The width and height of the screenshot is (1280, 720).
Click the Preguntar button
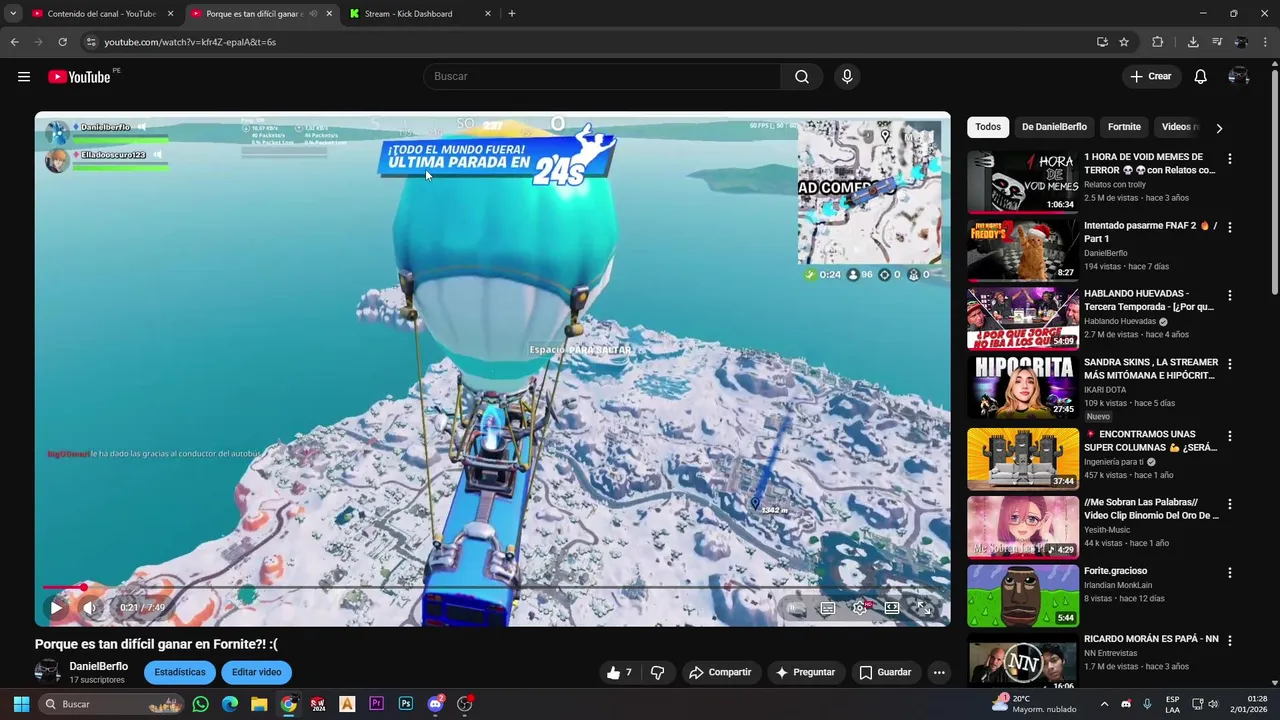pos(805,673)
